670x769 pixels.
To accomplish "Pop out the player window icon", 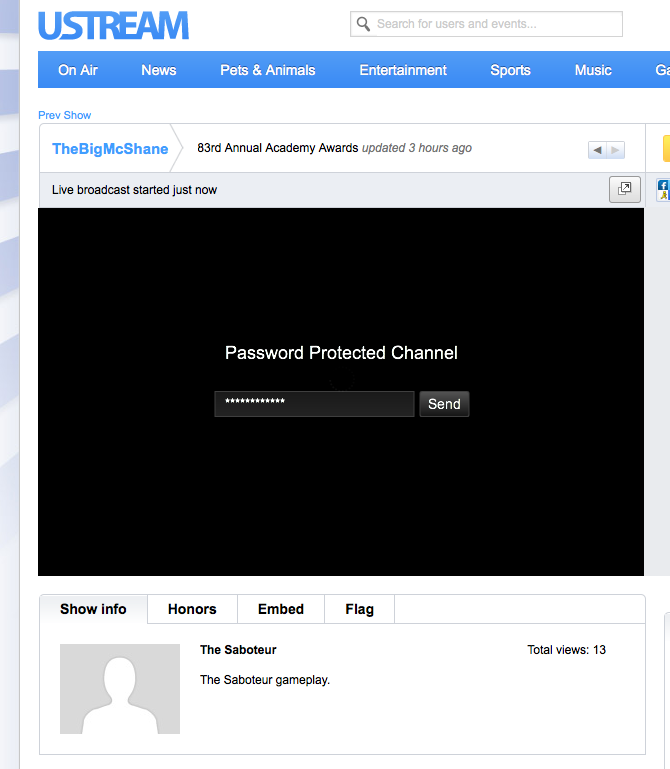I will tap(624, 189).
